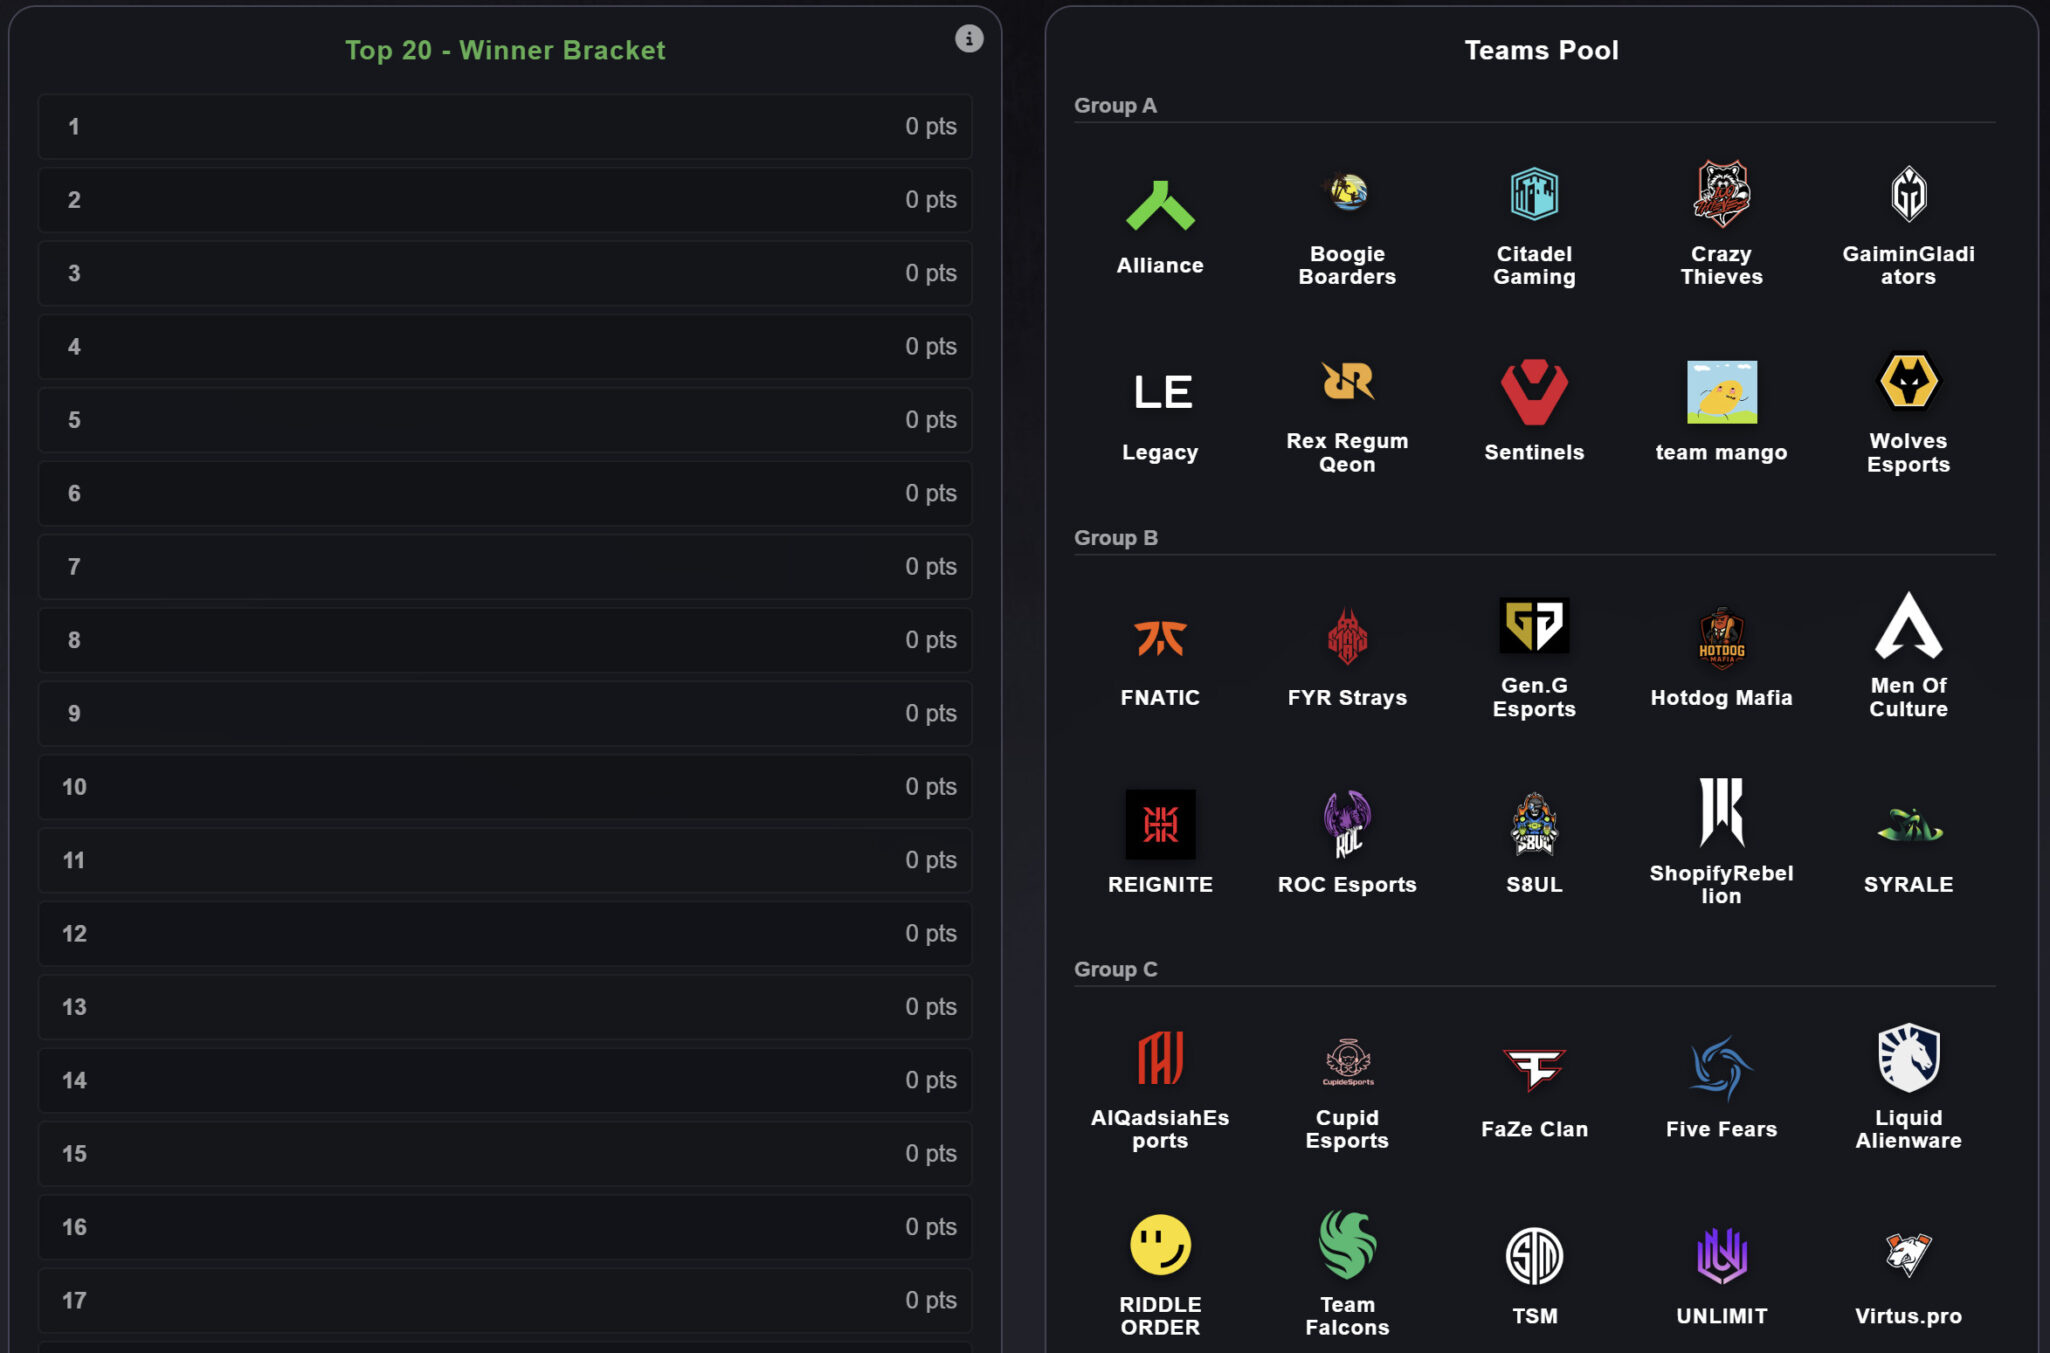Choose the Team Falcons logo

click(x=1347, y=1245)
